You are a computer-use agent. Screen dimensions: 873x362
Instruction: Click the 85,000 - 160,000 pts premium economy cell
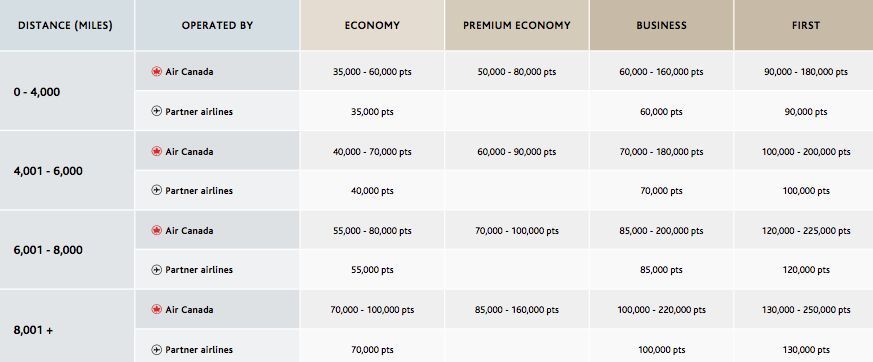click(x=517, y=310)
